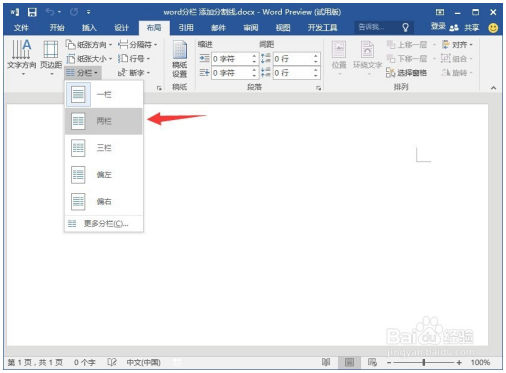Click the Undo arrow icon
The image size is (506, 373).
click(x=50, y=12)
